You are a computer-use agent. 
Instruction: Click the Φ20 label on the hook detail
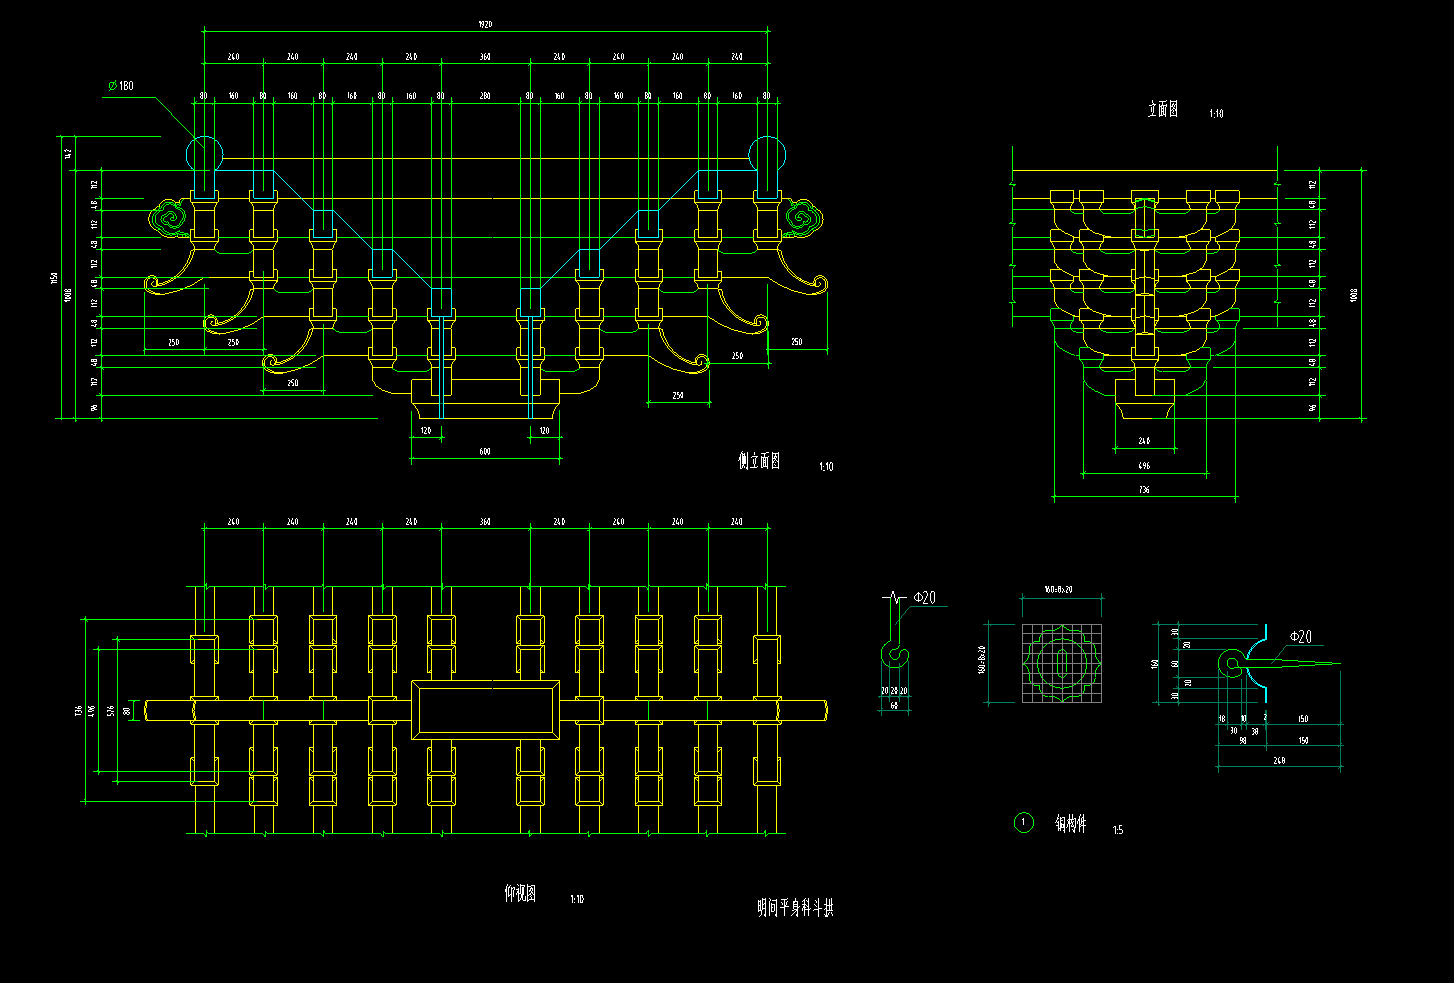pyautogui.click(x=924, y=598)
